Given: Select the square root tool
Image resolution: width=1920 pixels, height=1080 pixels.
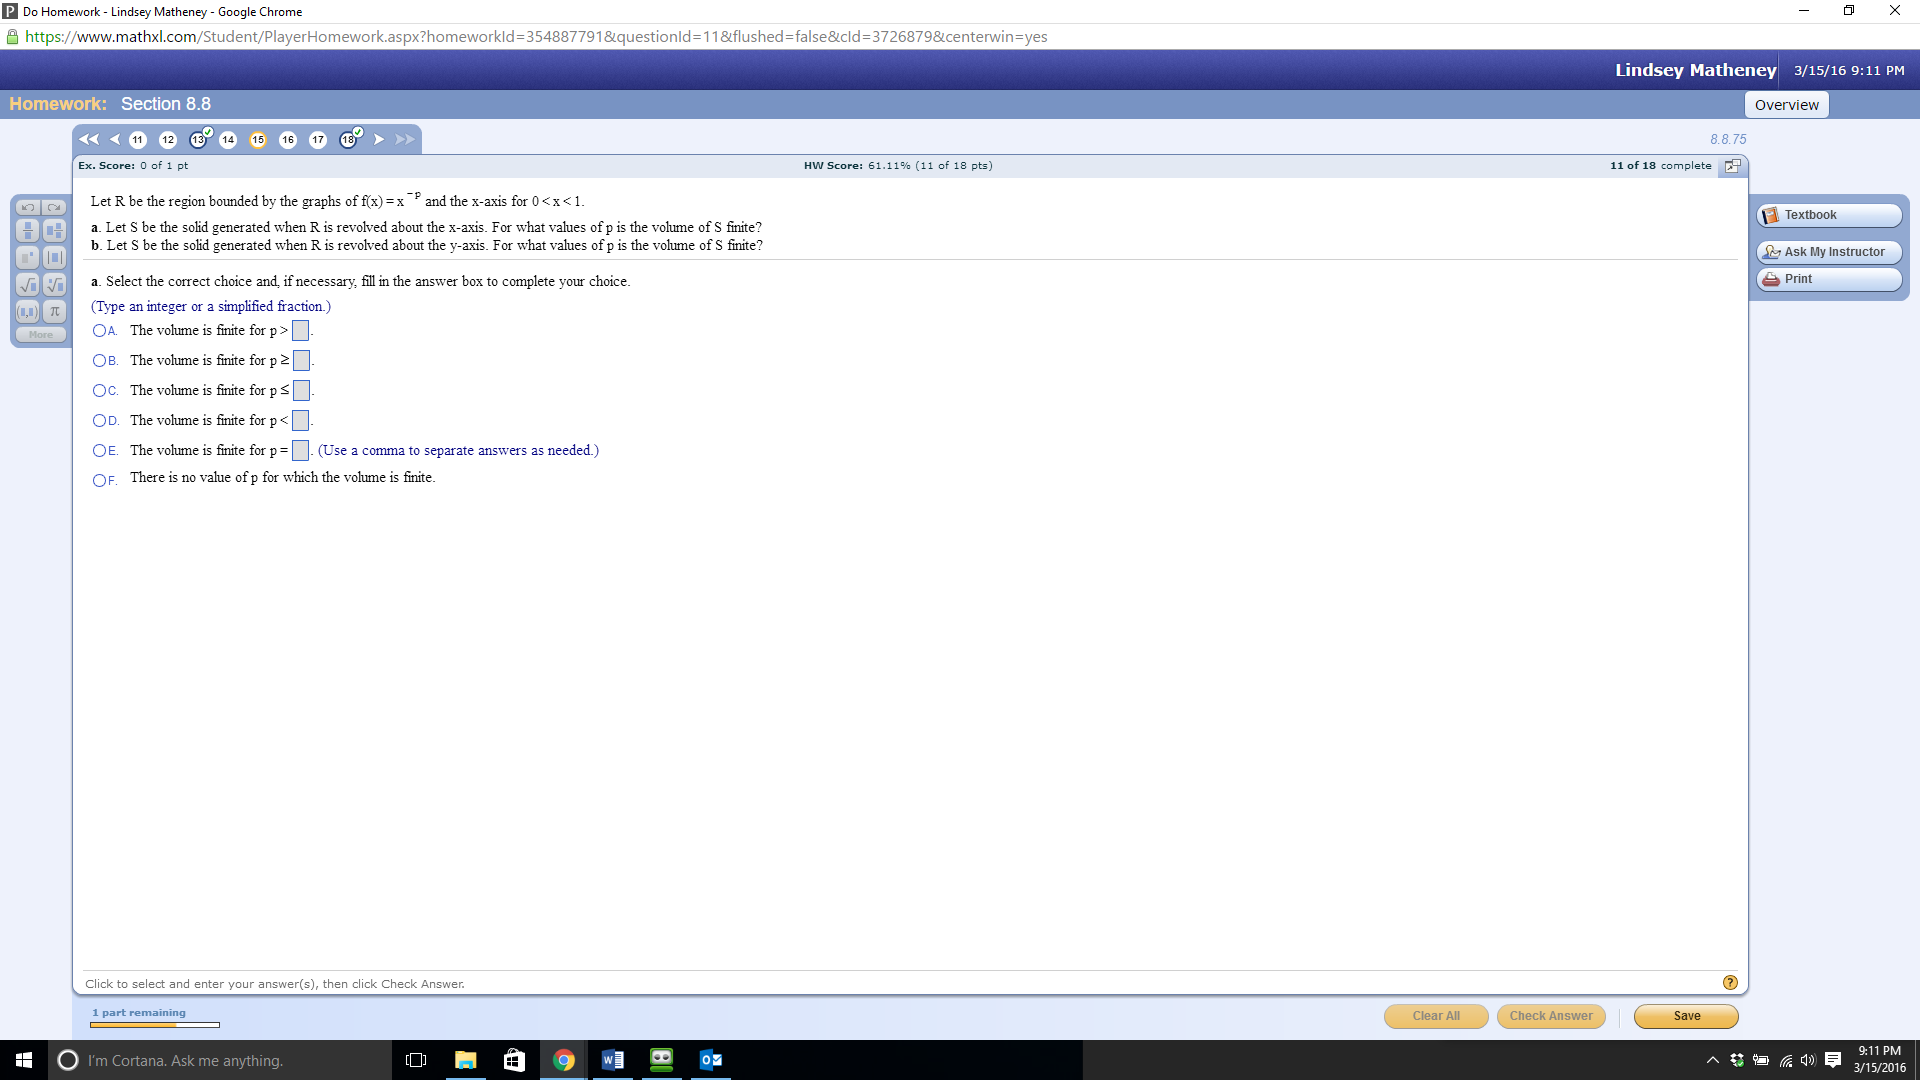Looking at the screenshot, I should pos(27,285).
